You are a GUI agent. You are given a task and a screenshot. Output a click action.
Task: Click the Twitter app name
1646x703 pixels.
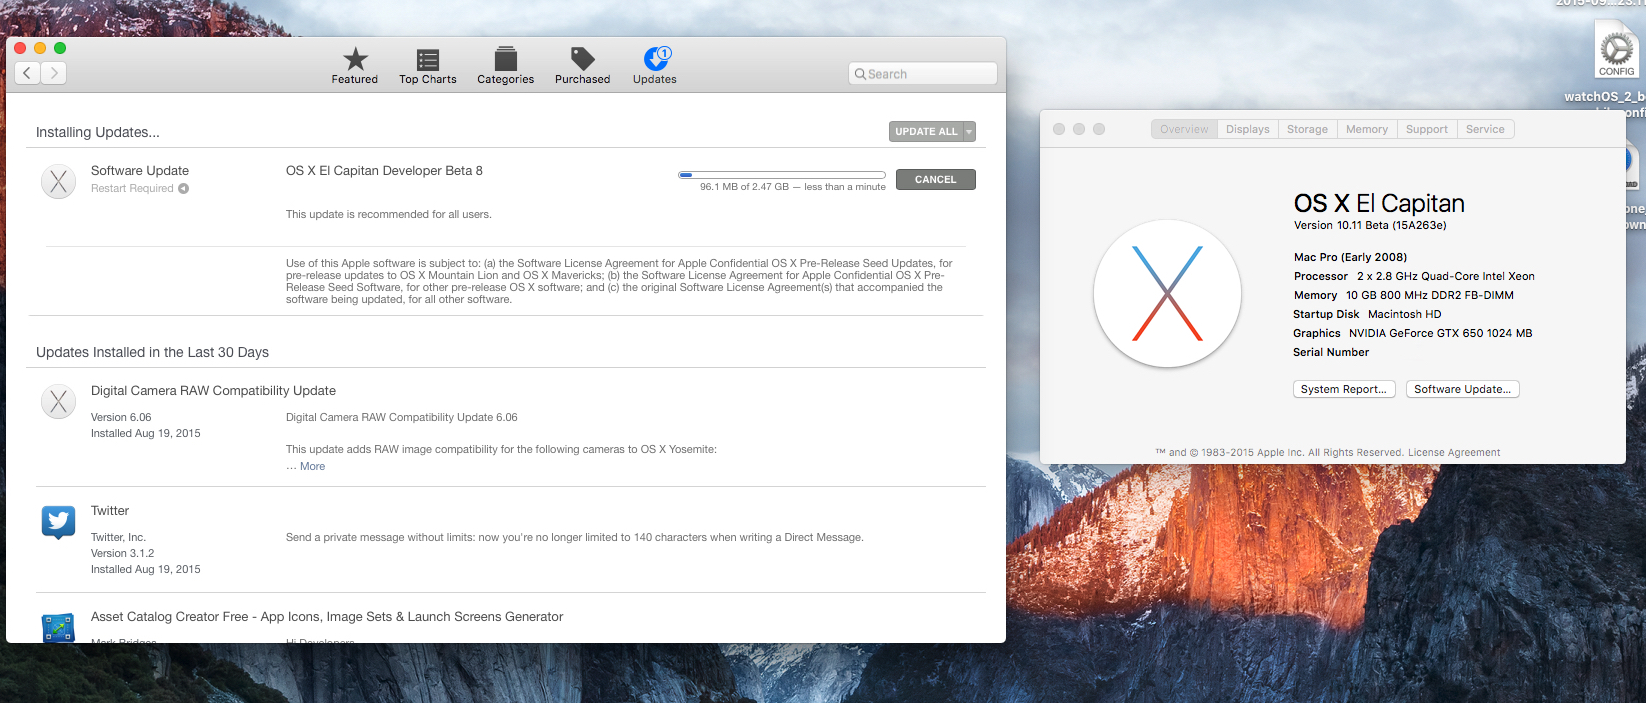(110, 511)
